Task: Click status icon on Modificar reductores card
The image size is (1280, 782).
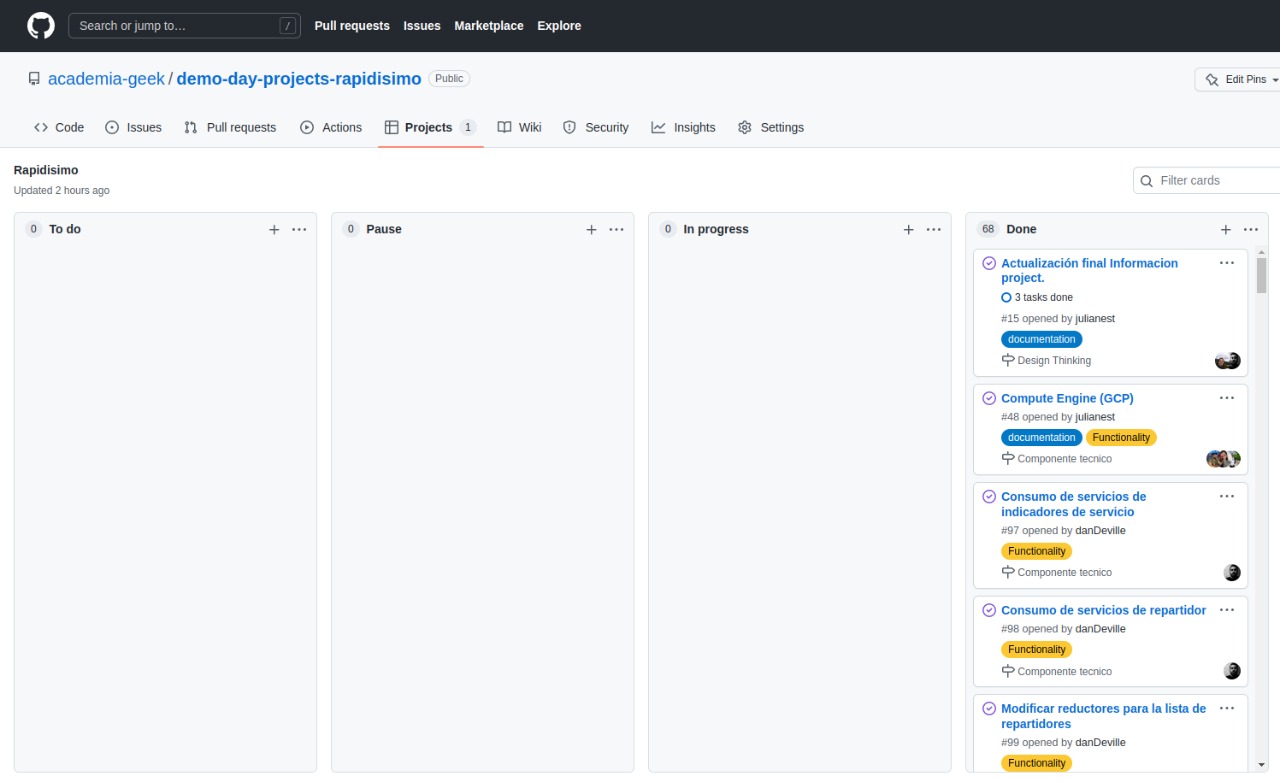Action: click(989, 708)
